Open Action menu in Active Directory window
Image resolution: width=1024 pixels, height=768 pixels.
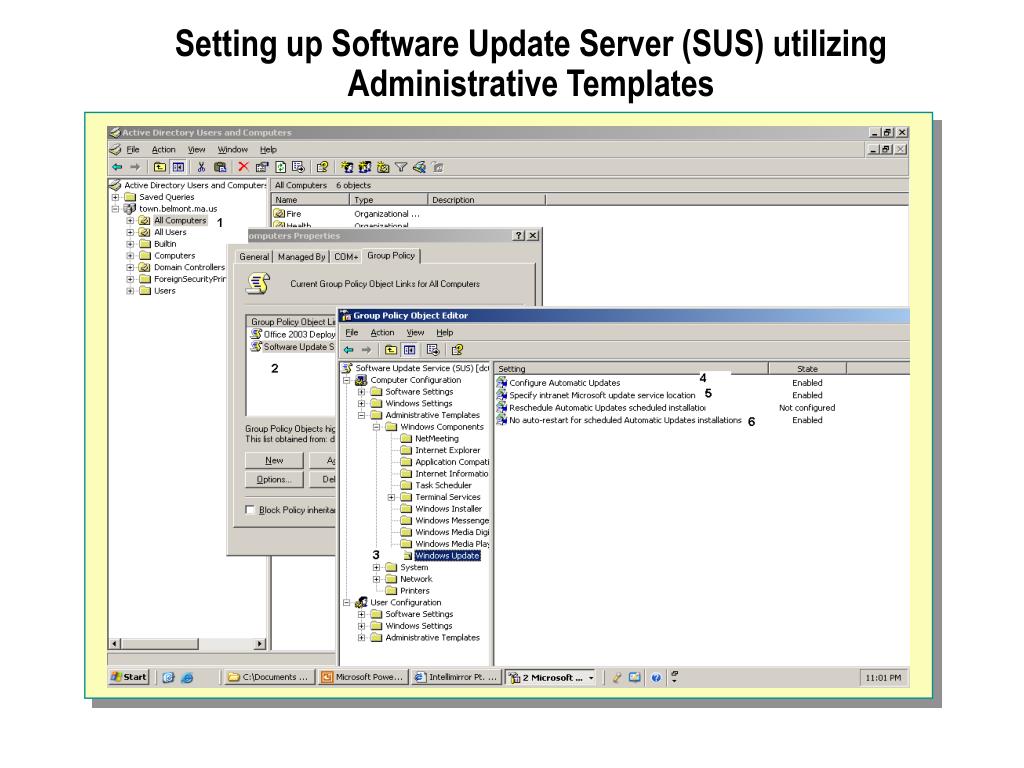click(163, 150)
